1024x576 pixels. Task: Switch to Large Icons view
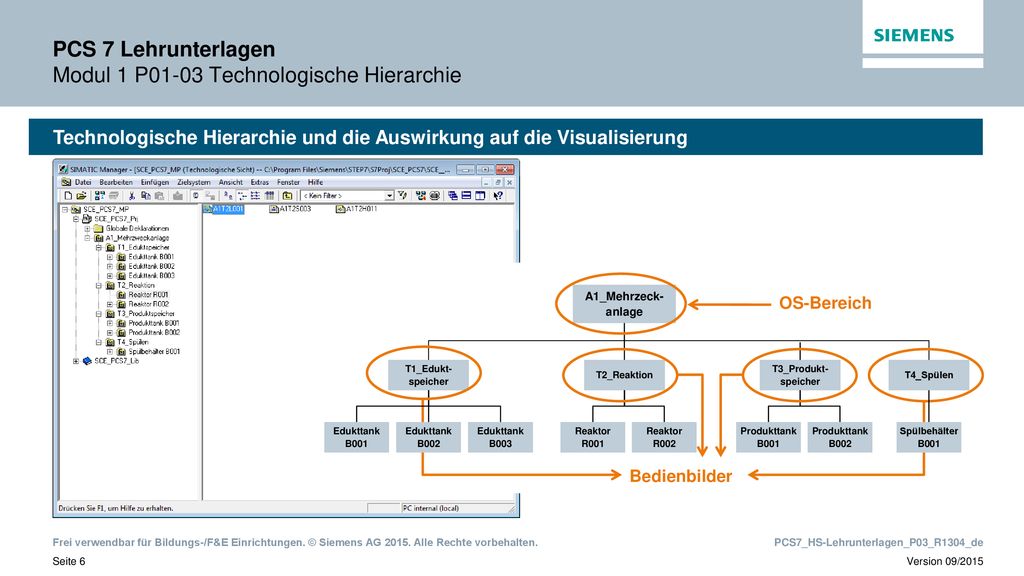tap(228, 195)
